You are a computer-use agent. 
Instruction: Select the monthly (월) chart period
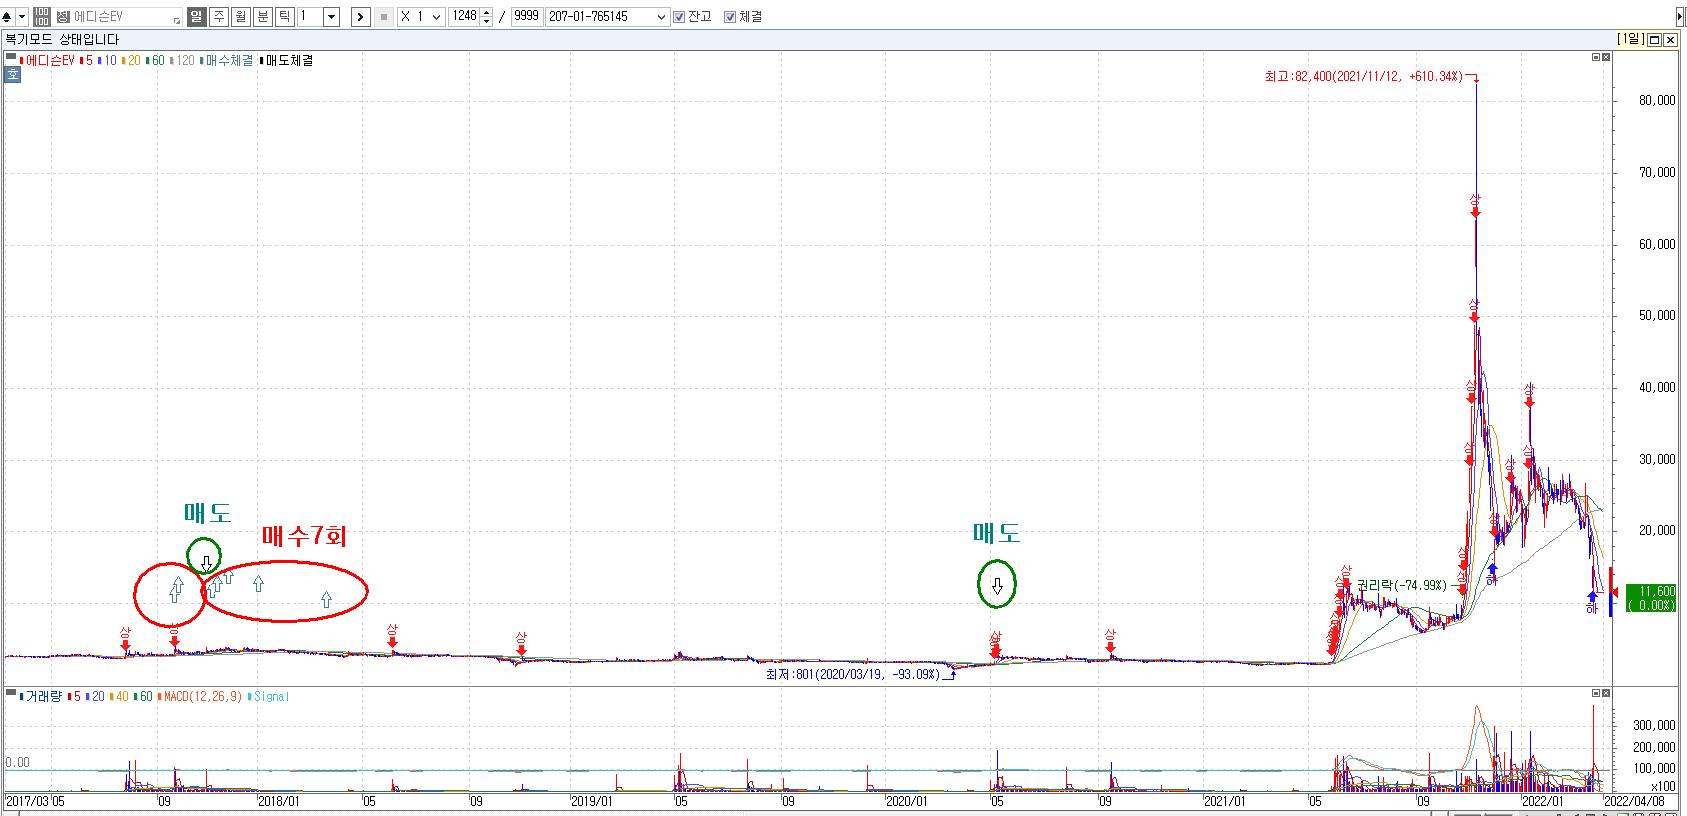240,17
